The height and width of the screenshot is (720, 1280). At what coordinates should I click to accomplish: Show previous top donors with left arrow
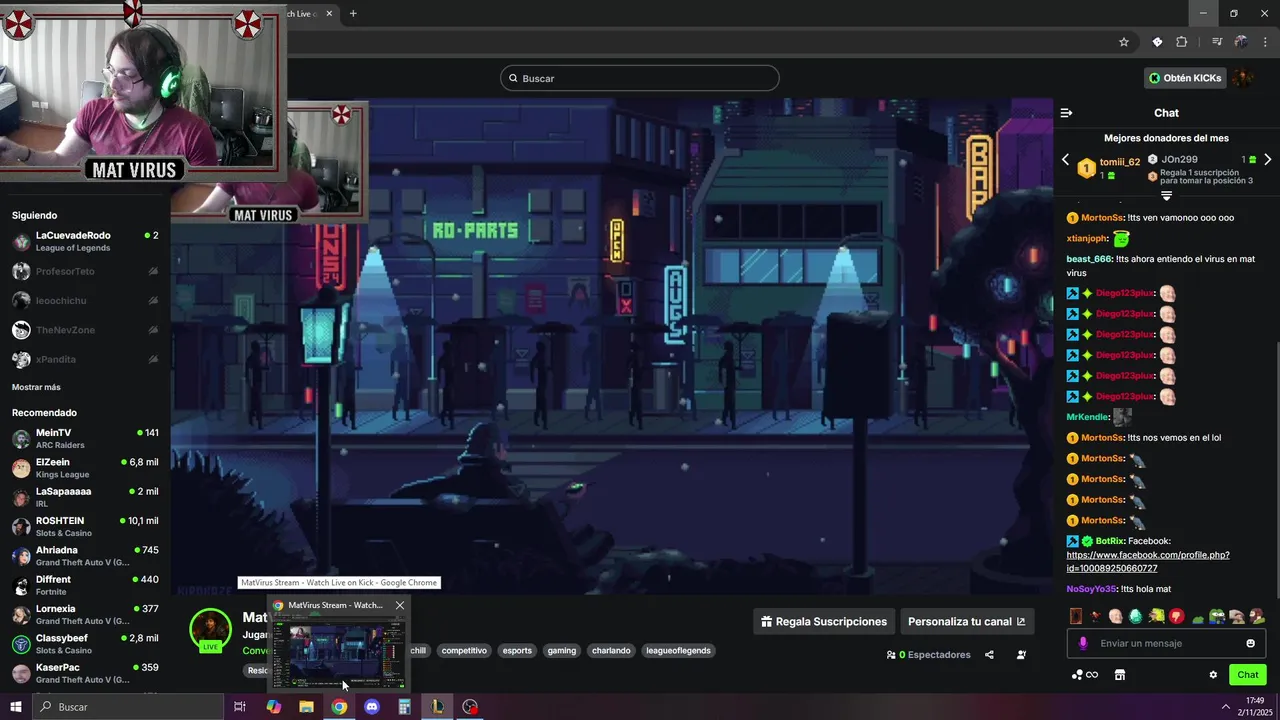pyautogui.click(x=1065, y=160)
